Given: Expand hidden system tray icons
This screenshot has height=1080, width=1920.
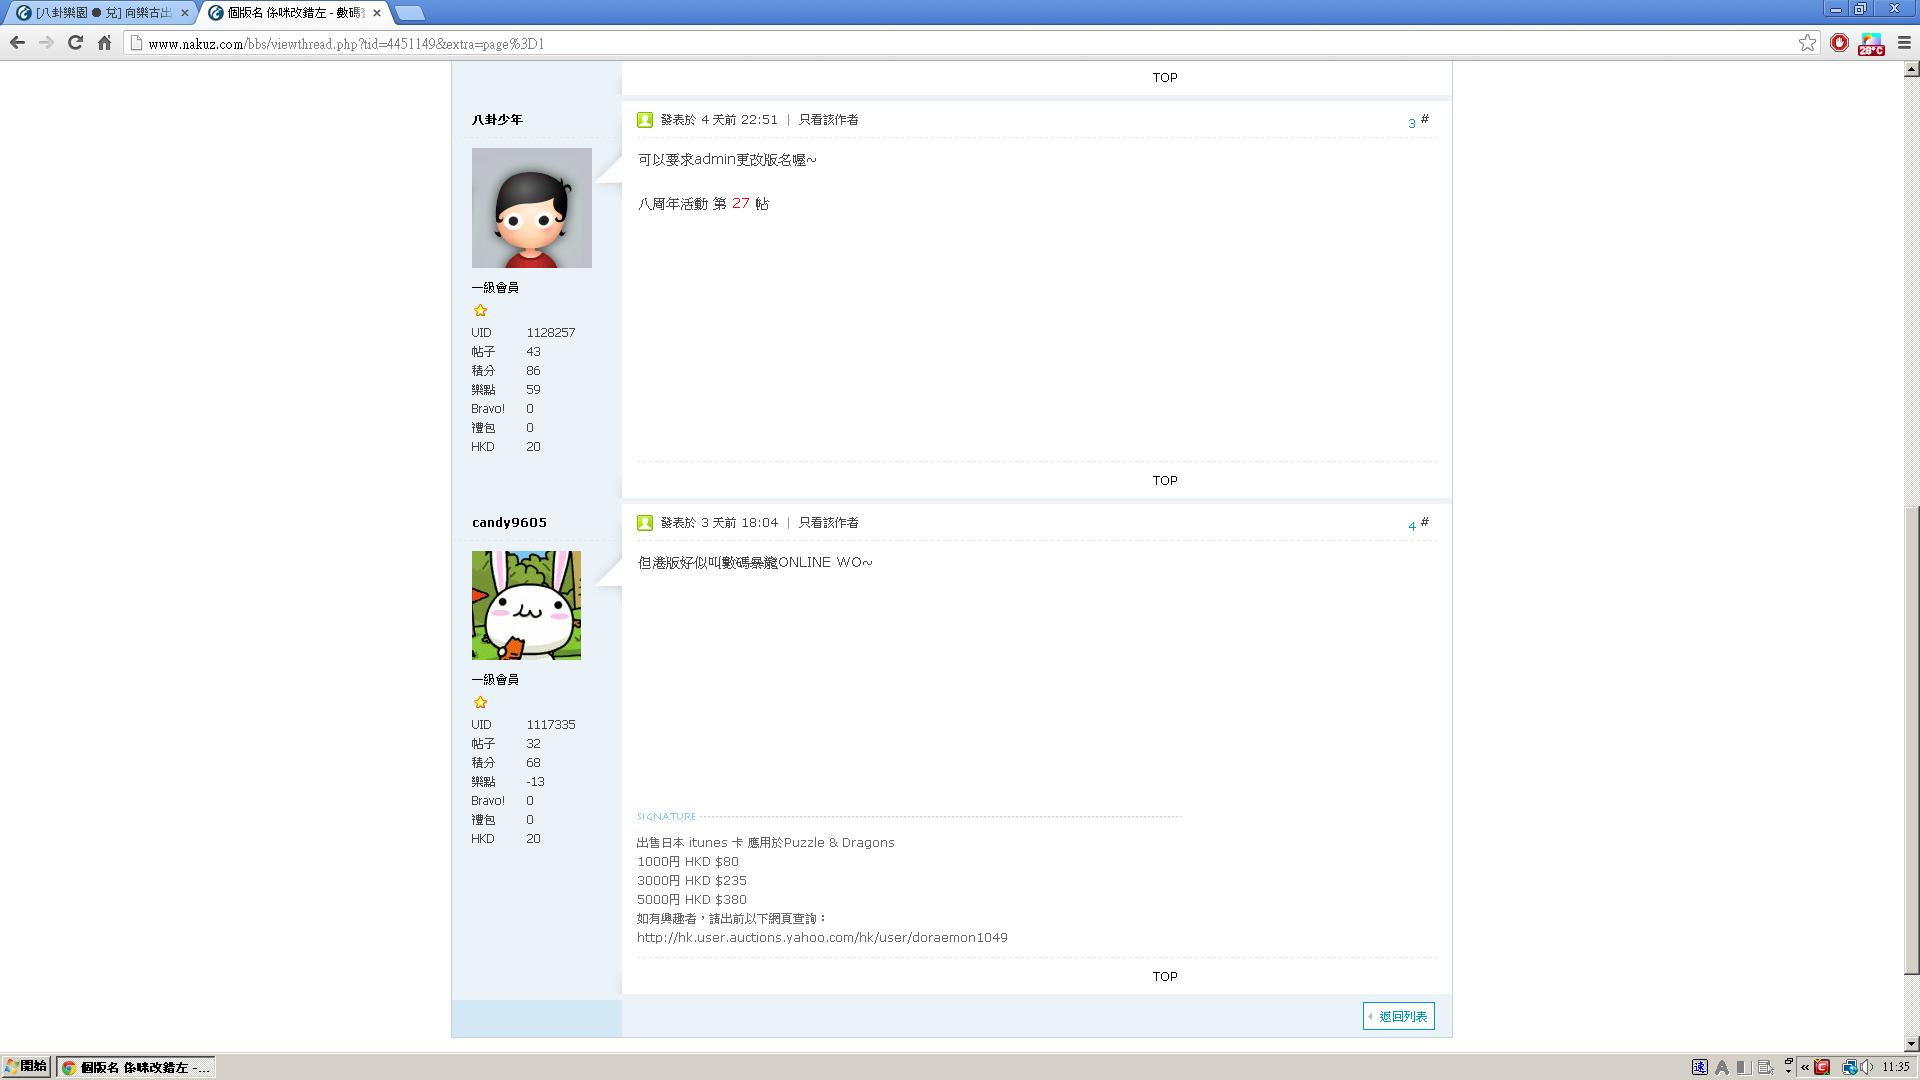Looking at the screenshot, I should (1805, 1067).
